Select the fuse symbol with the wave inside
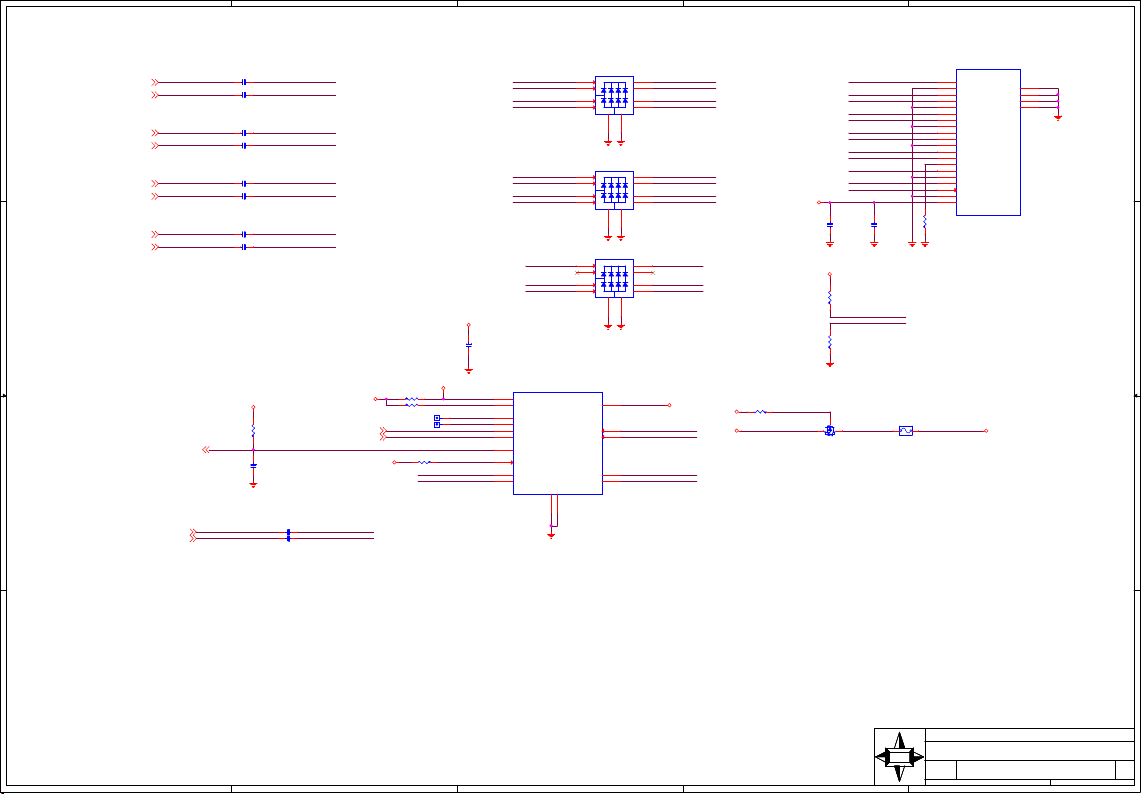Viewport: 1148px width, 794px height. [906, 431]
